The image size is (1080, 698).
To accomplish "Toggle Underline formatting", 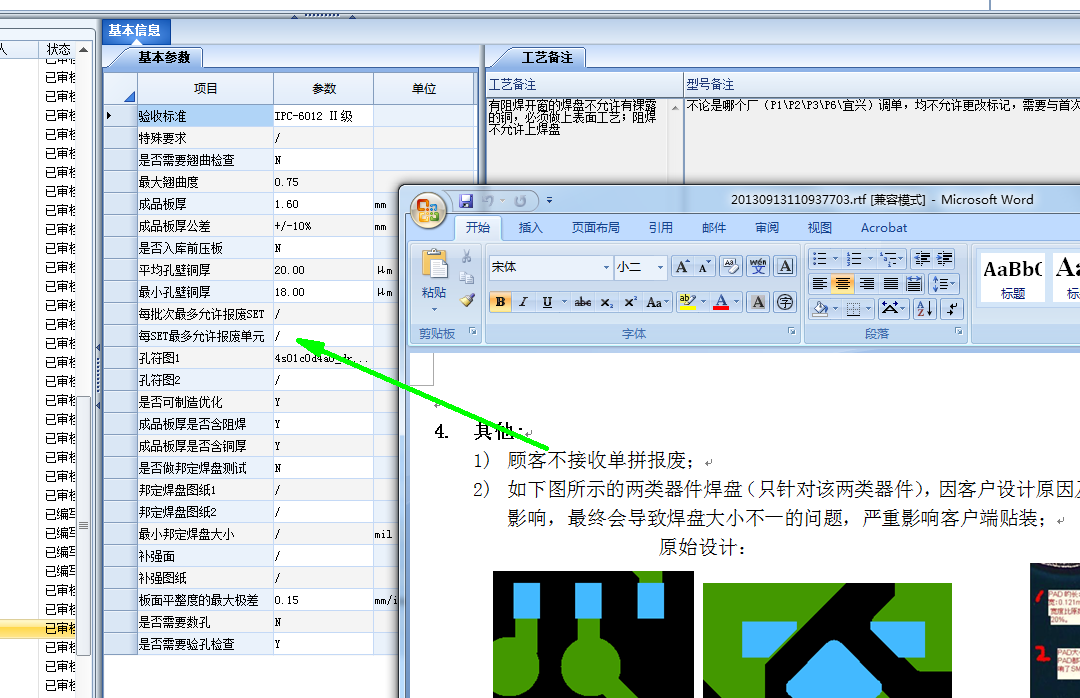I will (x=547, y=302).
